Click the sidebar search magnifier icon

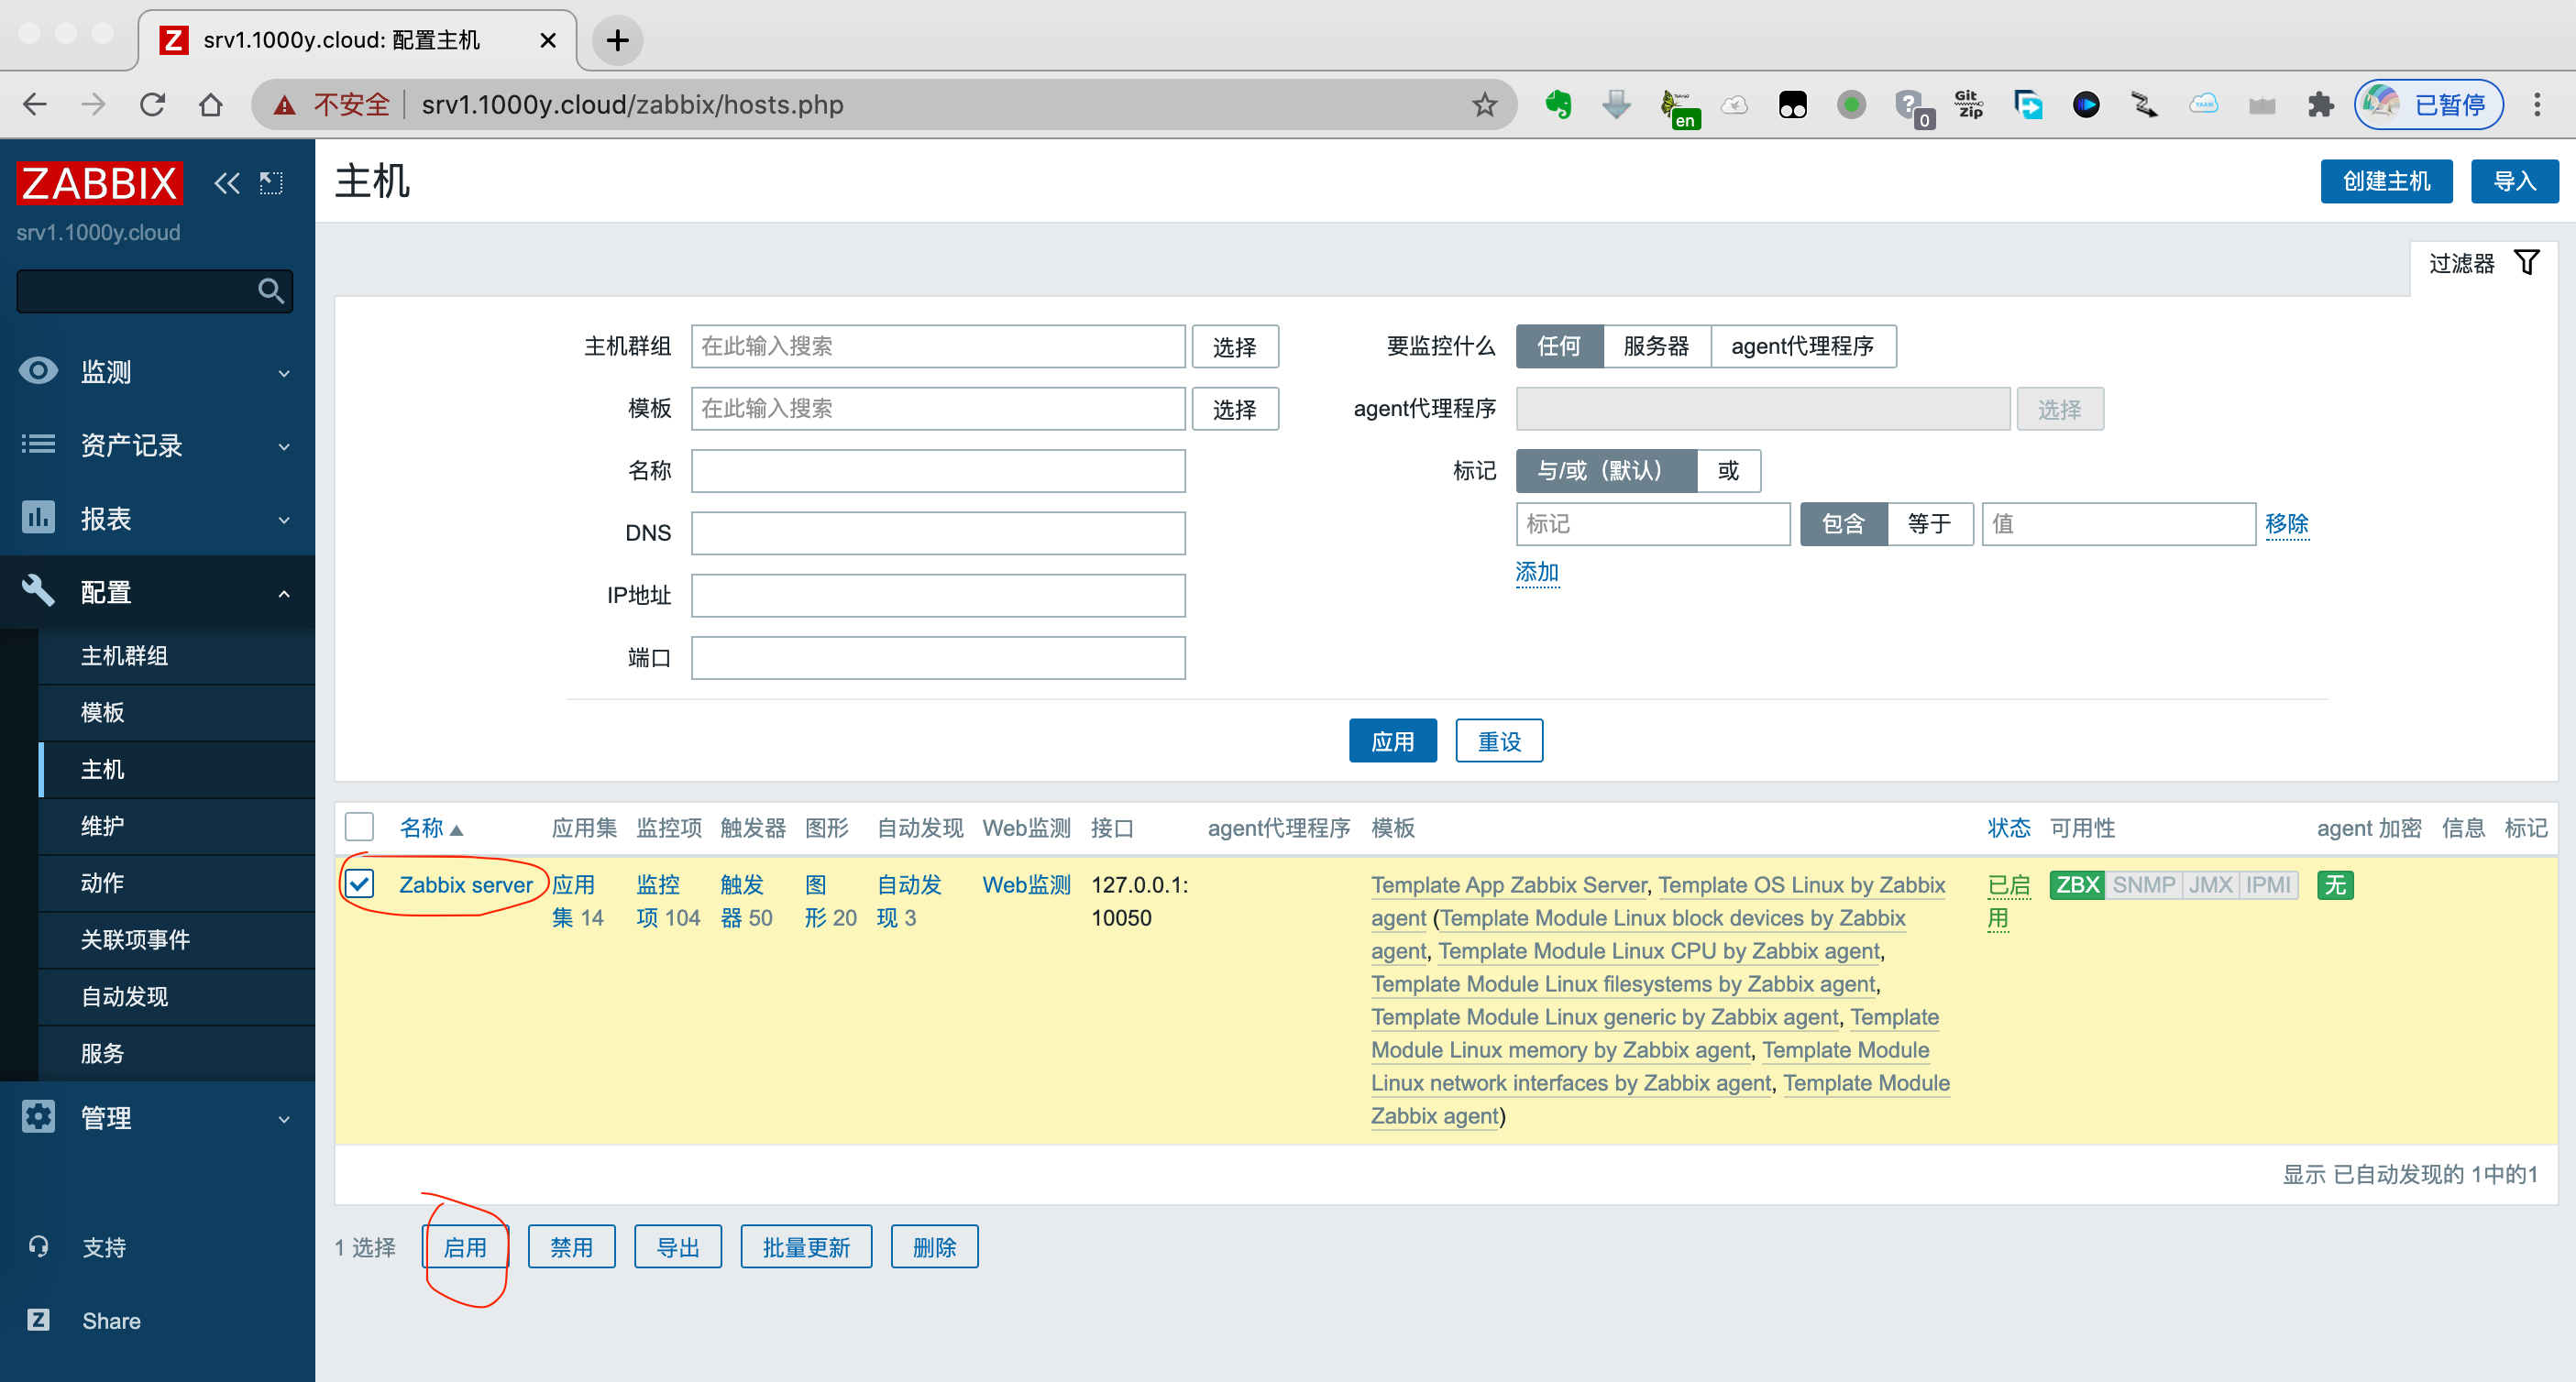270,291
